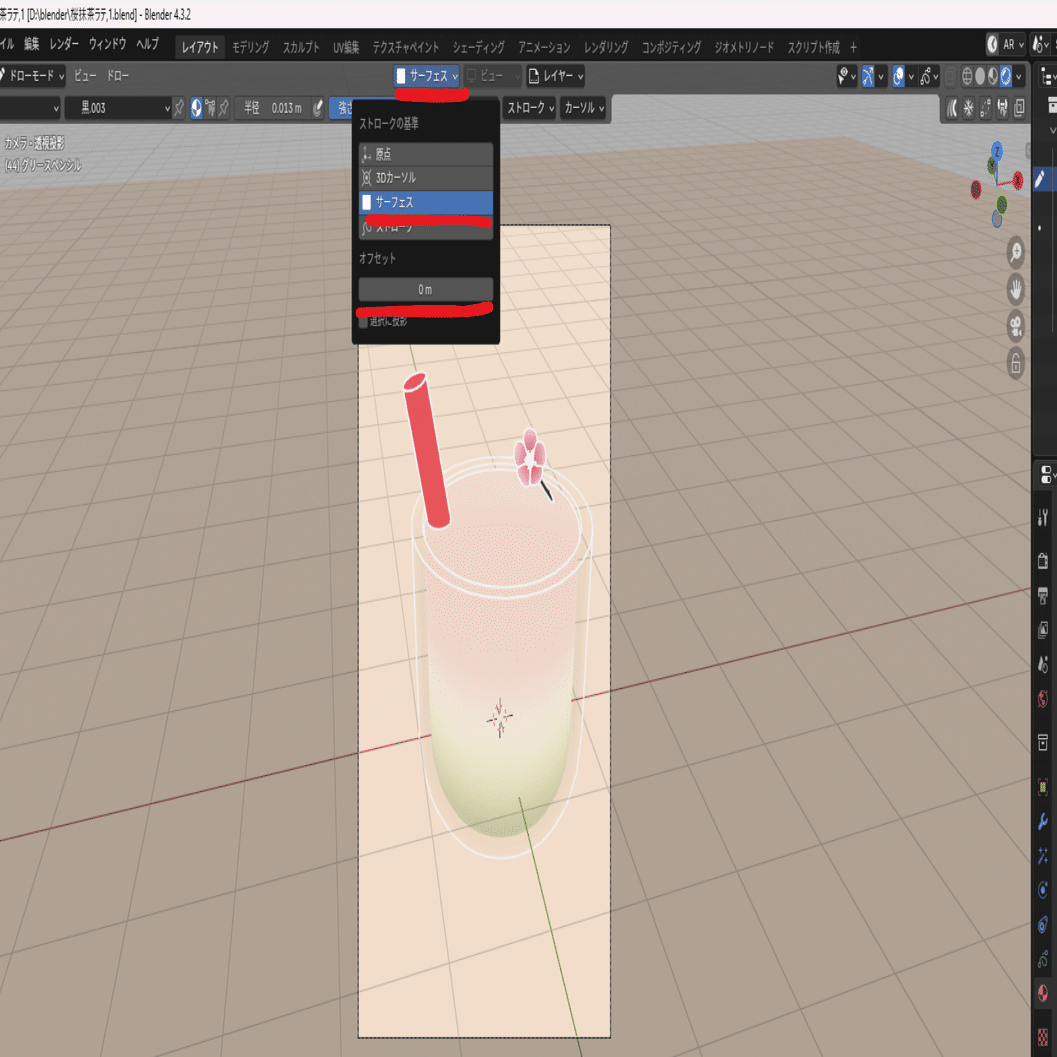
Task: Click the lock camera to view icon
Action: (x=1015, y=364)
